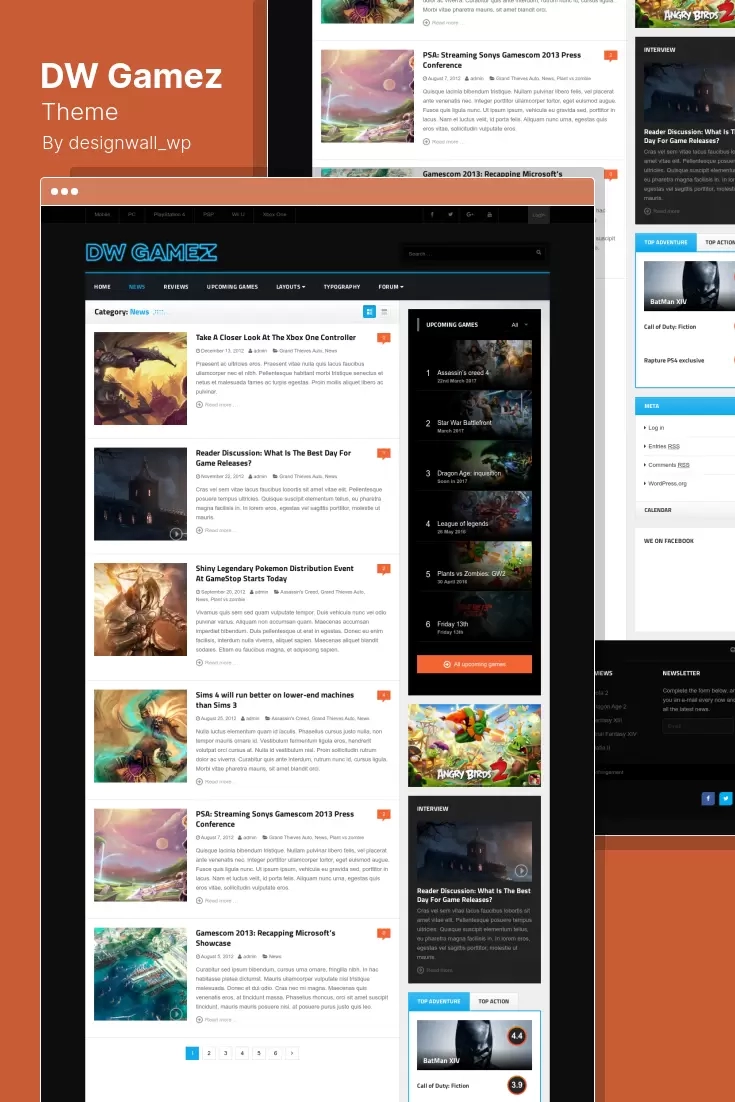Open the Sims 4 article thumbnail
This screenshot has height=1102, width=735.
[x=141, y=736]
